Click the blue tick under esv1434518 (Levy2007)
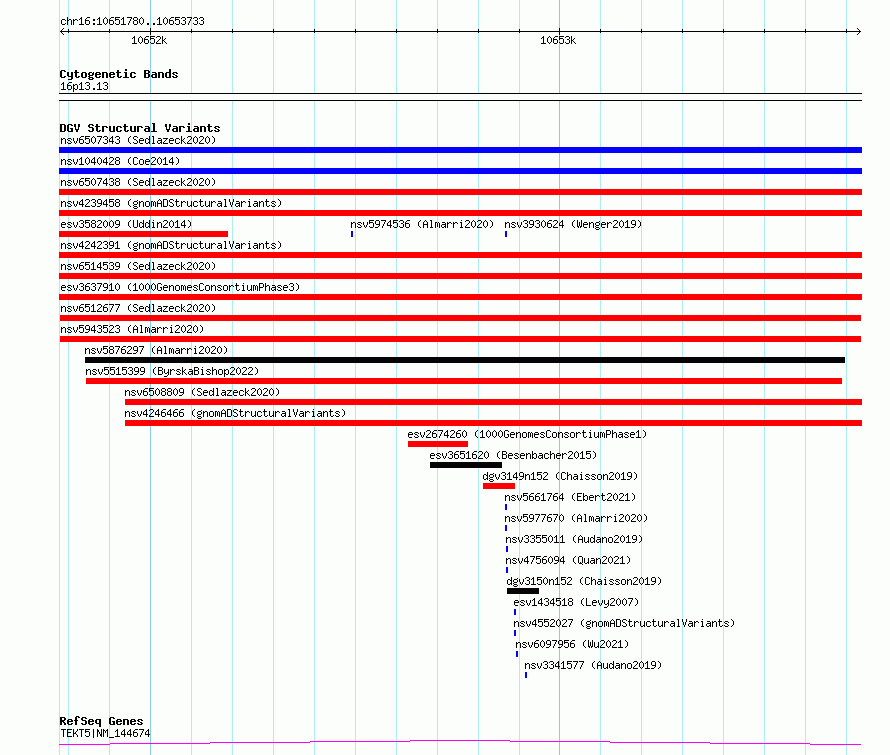 [515, 612]
